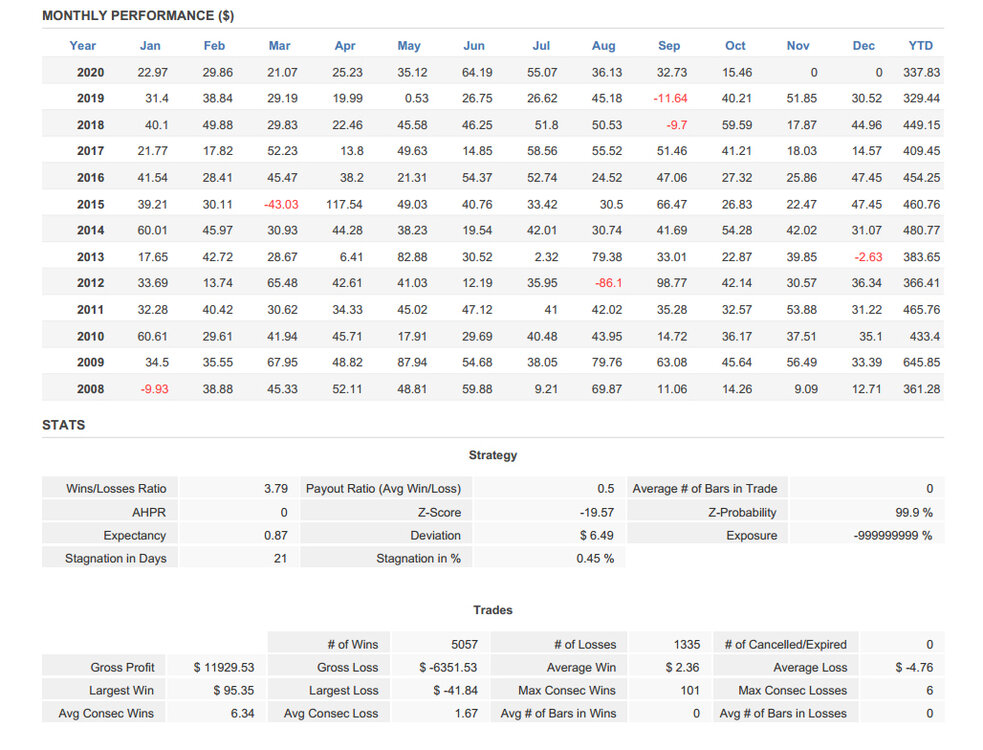The image size is (983, 750).
Task: Click the MONTHLY PERFORMANCE ($) heading
Action: pyautogui.click(x=138, y=16)
